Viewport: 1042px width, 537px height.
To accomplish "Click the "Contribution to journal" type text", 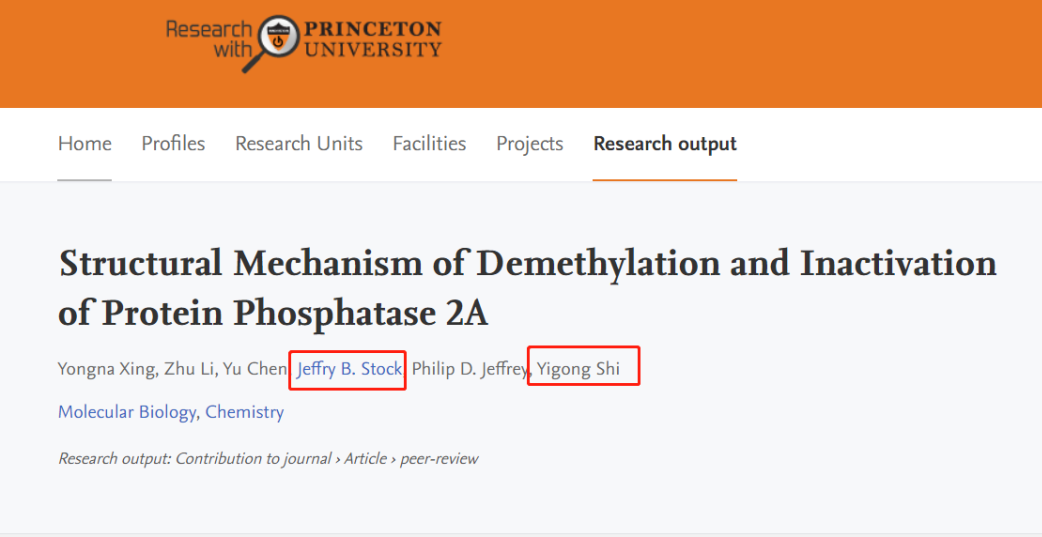I will tap(254, 459).
